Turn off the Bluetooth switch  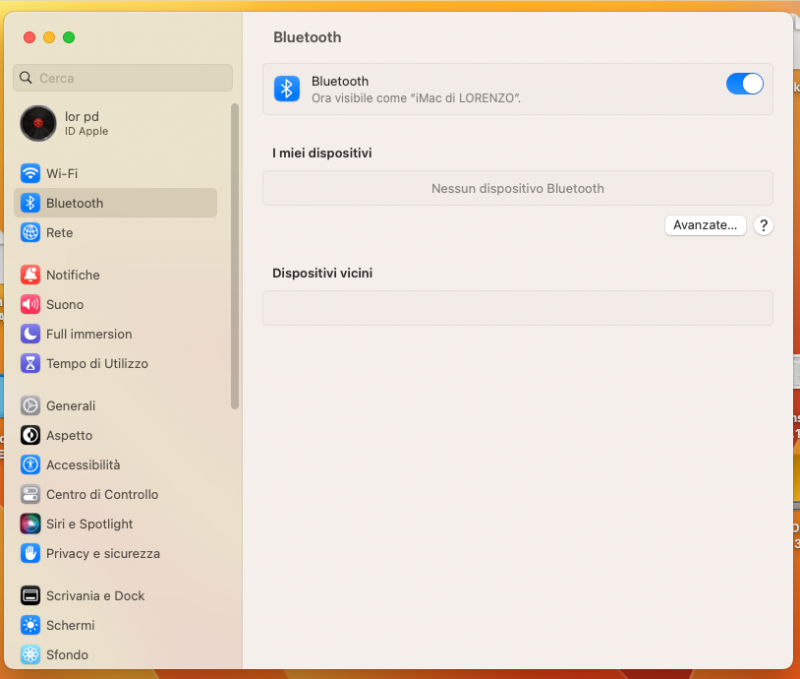click(x=744, y=84)
